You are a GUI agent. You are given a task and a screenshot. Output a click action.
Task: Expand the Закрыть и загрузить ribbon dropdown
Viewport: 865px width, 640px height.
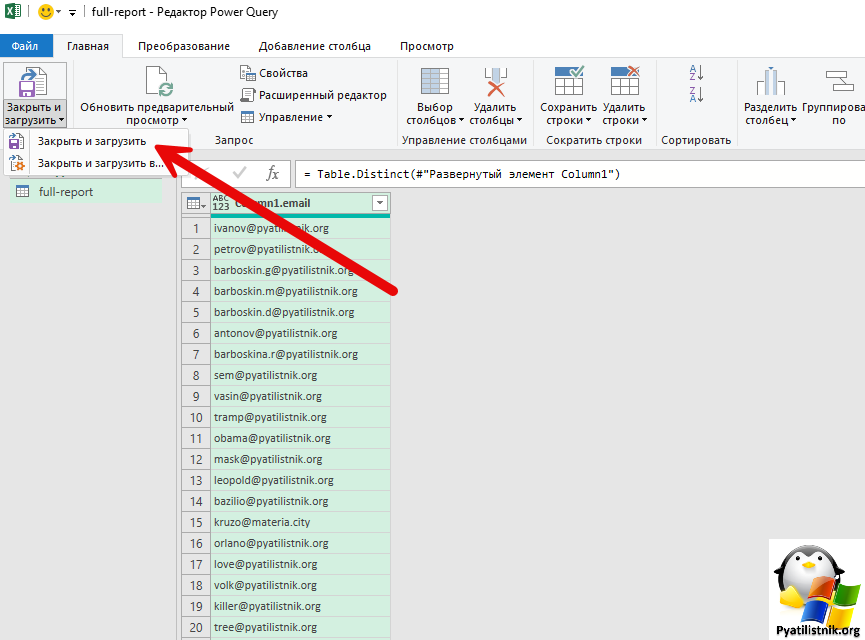pos(34,114)
